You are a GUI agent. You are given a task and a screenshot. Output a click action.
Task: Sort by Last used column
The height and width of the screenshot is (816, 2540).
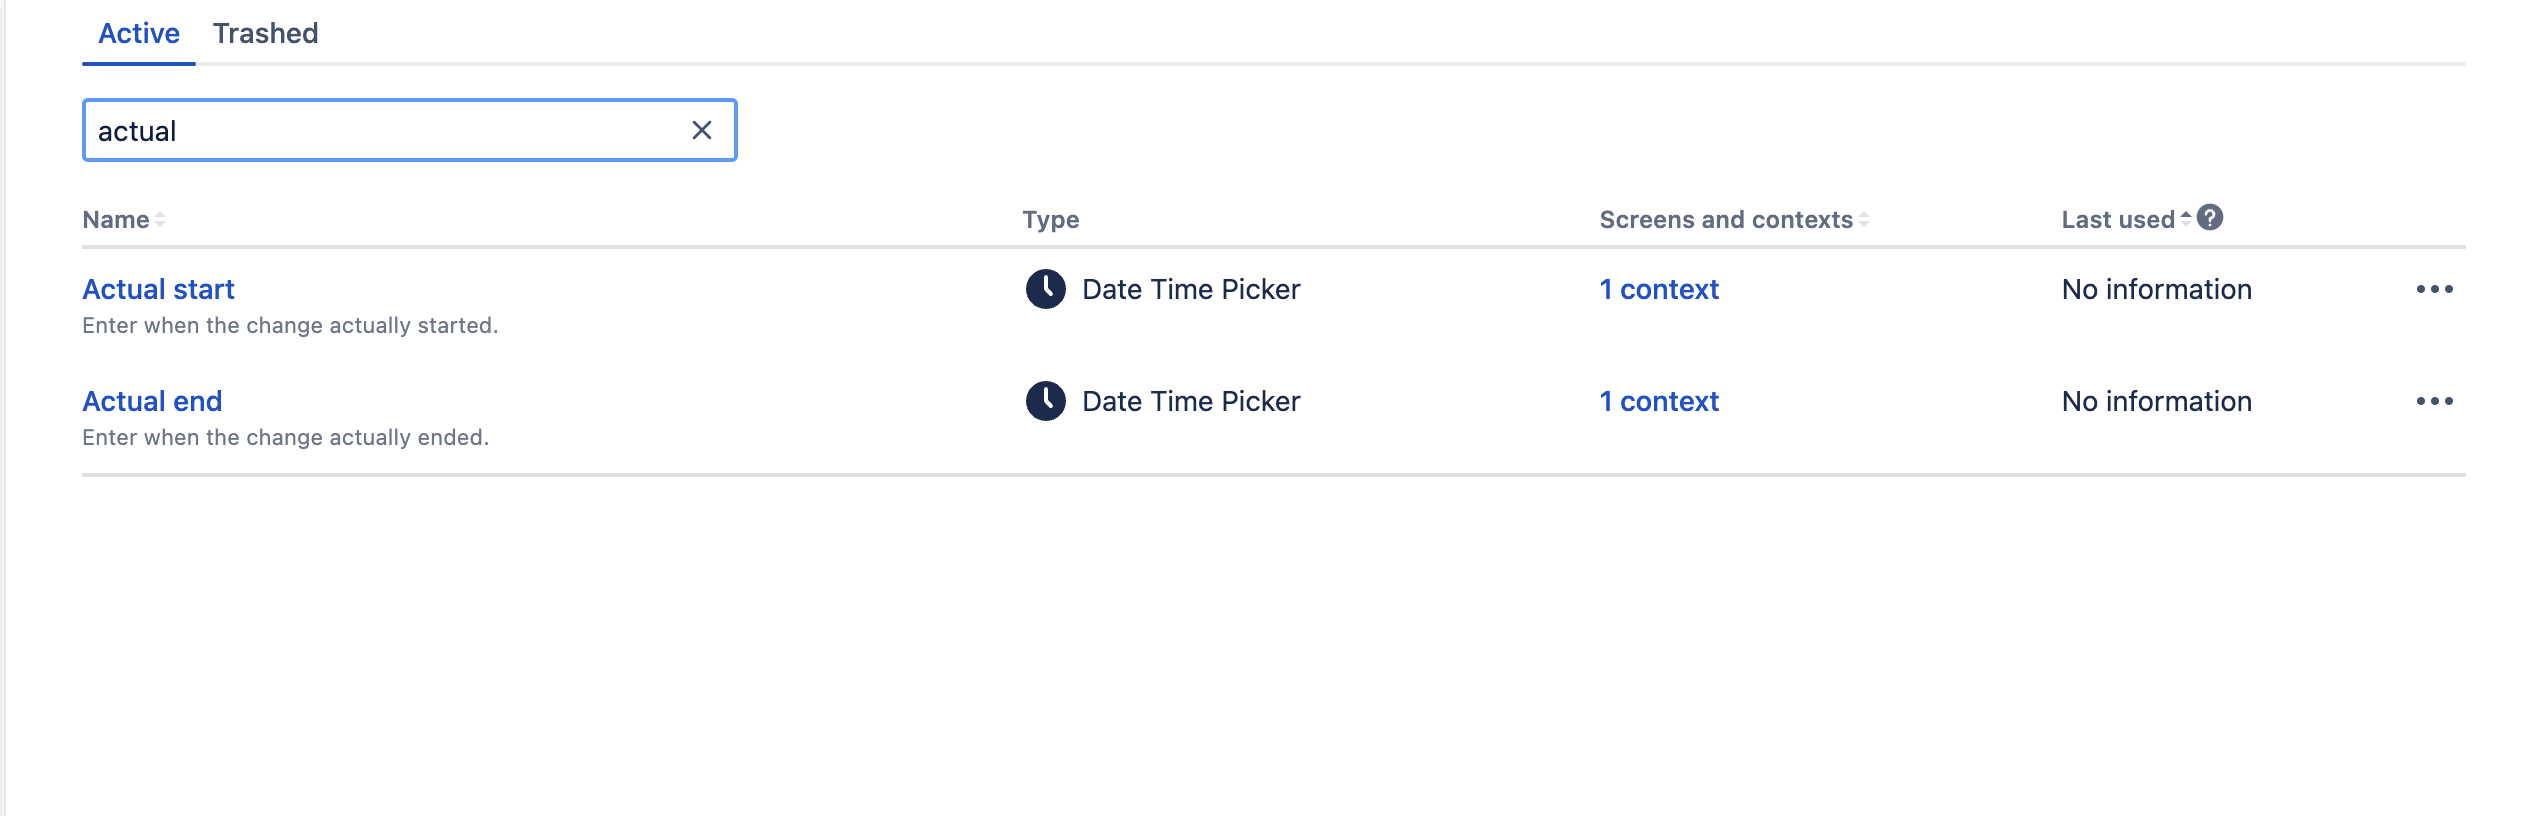[x=2126, y=220]
